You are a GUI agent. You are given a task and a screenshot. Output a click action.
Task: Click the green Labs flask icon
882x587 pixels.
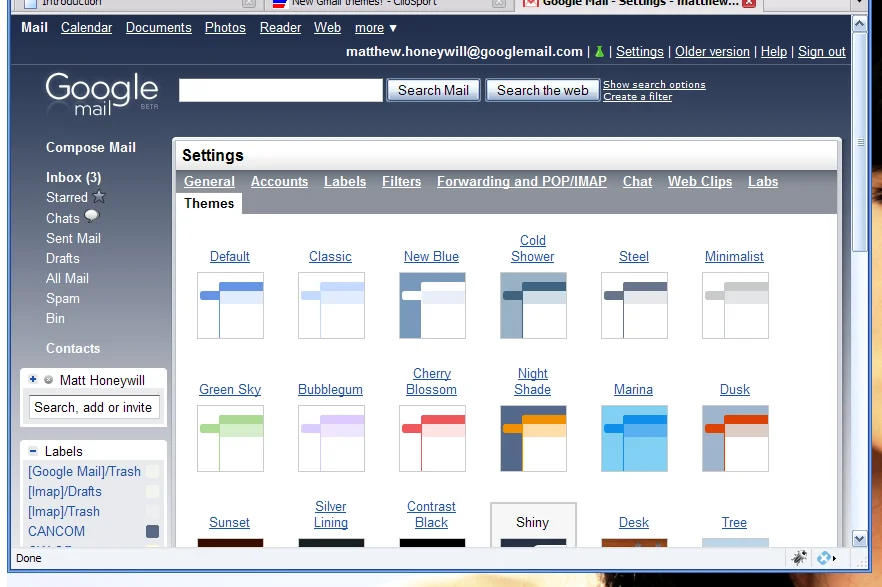pos(599,52)
